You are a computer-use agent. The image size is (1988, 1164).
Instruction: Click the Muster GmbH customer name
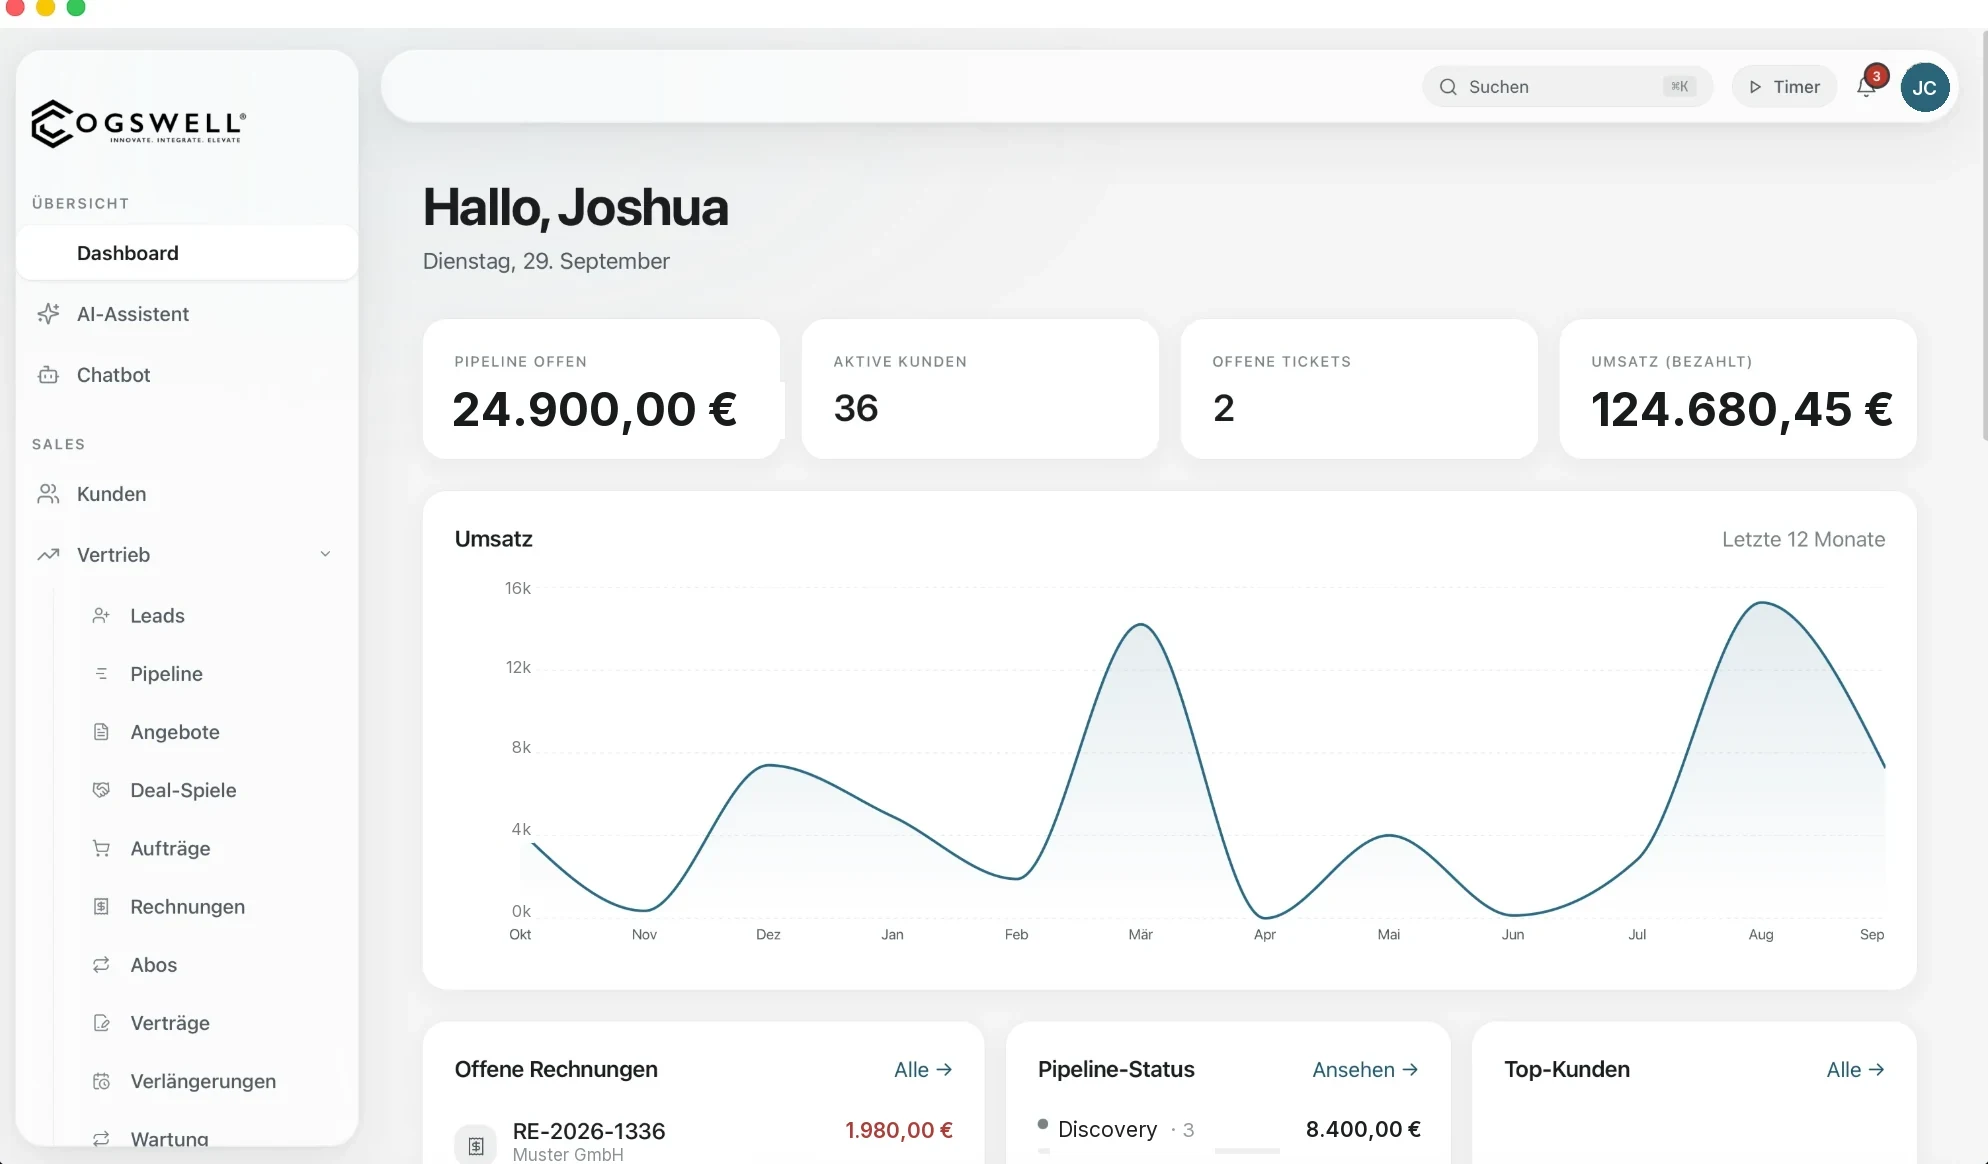pos(568,1154)
